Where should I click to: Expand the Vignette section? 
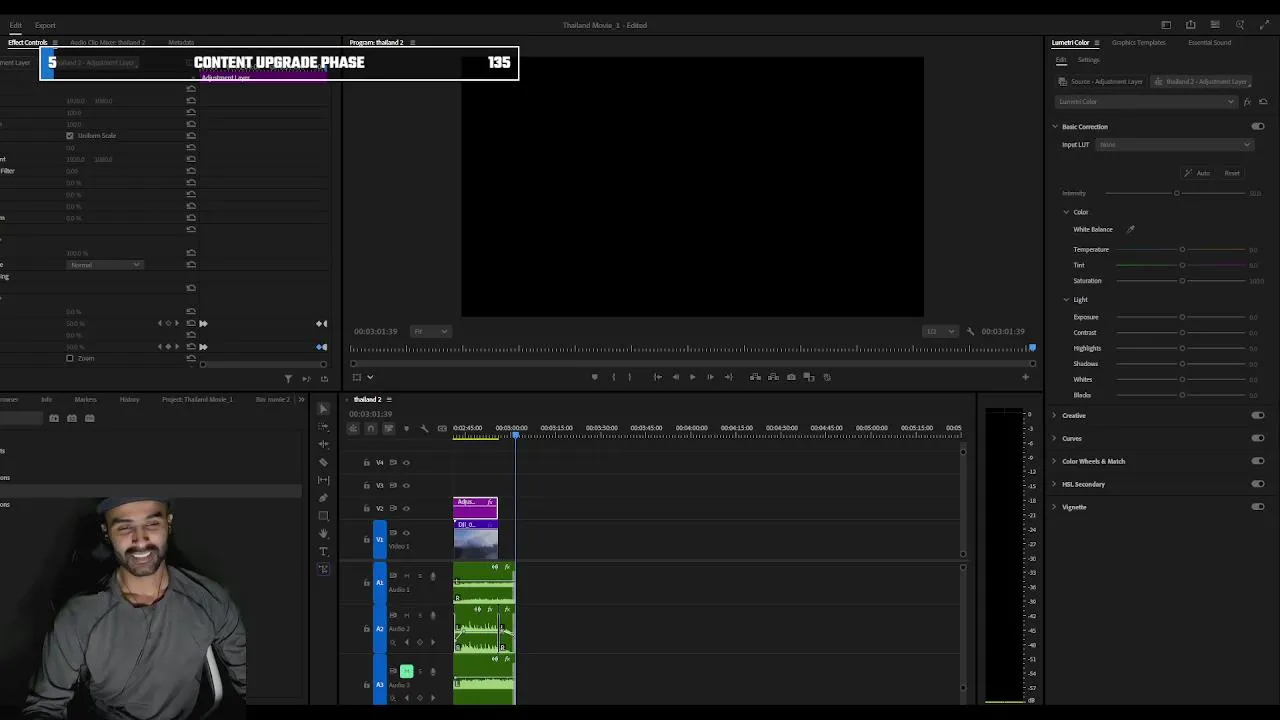[1054, 507]
